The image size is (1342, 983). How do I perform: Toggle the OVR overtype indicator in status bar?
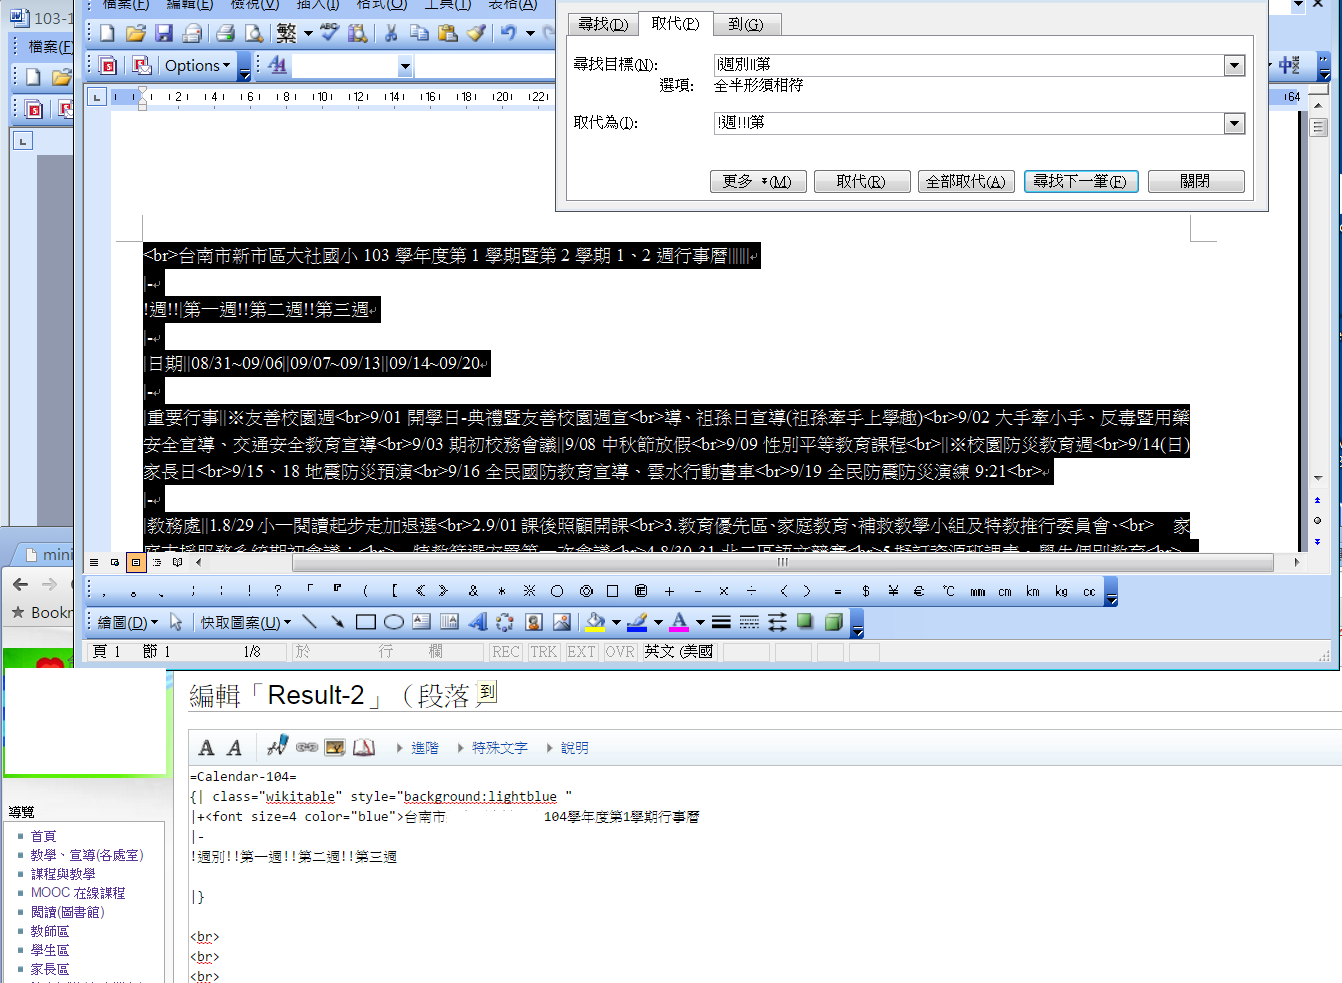pos(620,652)
